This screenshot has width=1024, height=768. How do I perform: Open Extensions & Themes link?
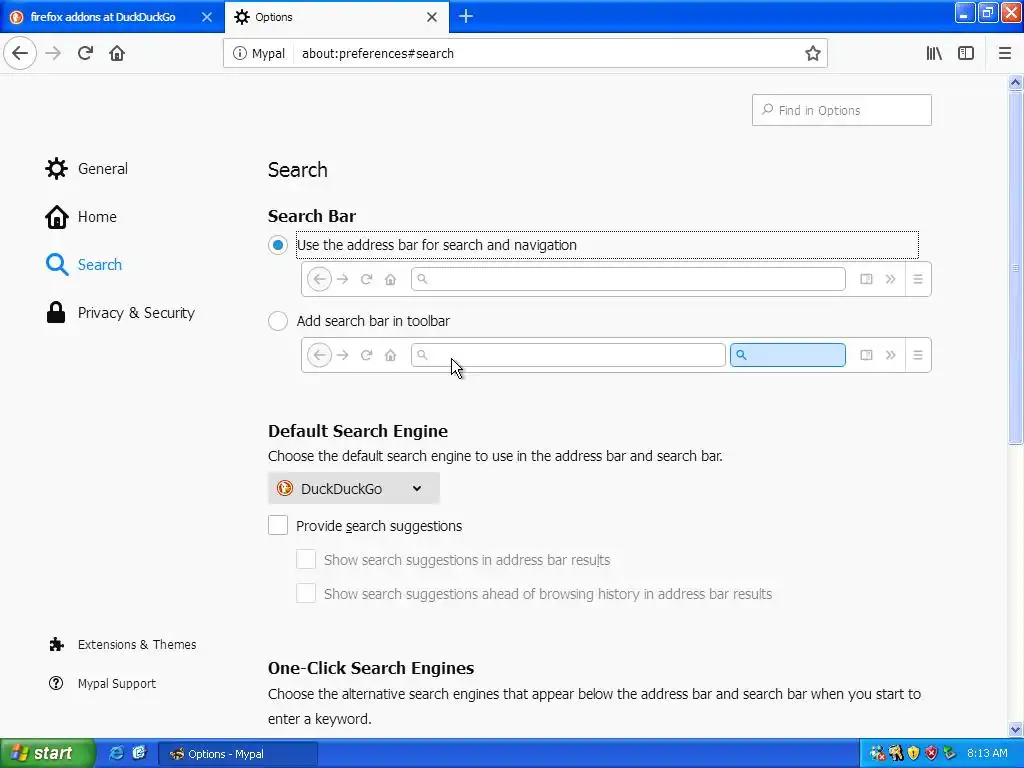point(122,645)
